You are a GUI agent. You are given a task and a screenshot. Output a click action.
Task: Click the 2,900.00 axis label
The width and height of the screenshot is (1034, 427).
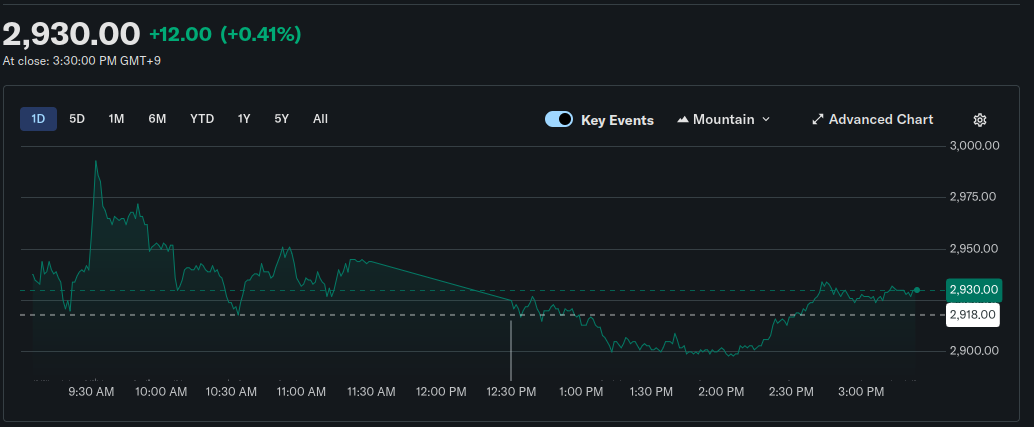coord(973,351)
